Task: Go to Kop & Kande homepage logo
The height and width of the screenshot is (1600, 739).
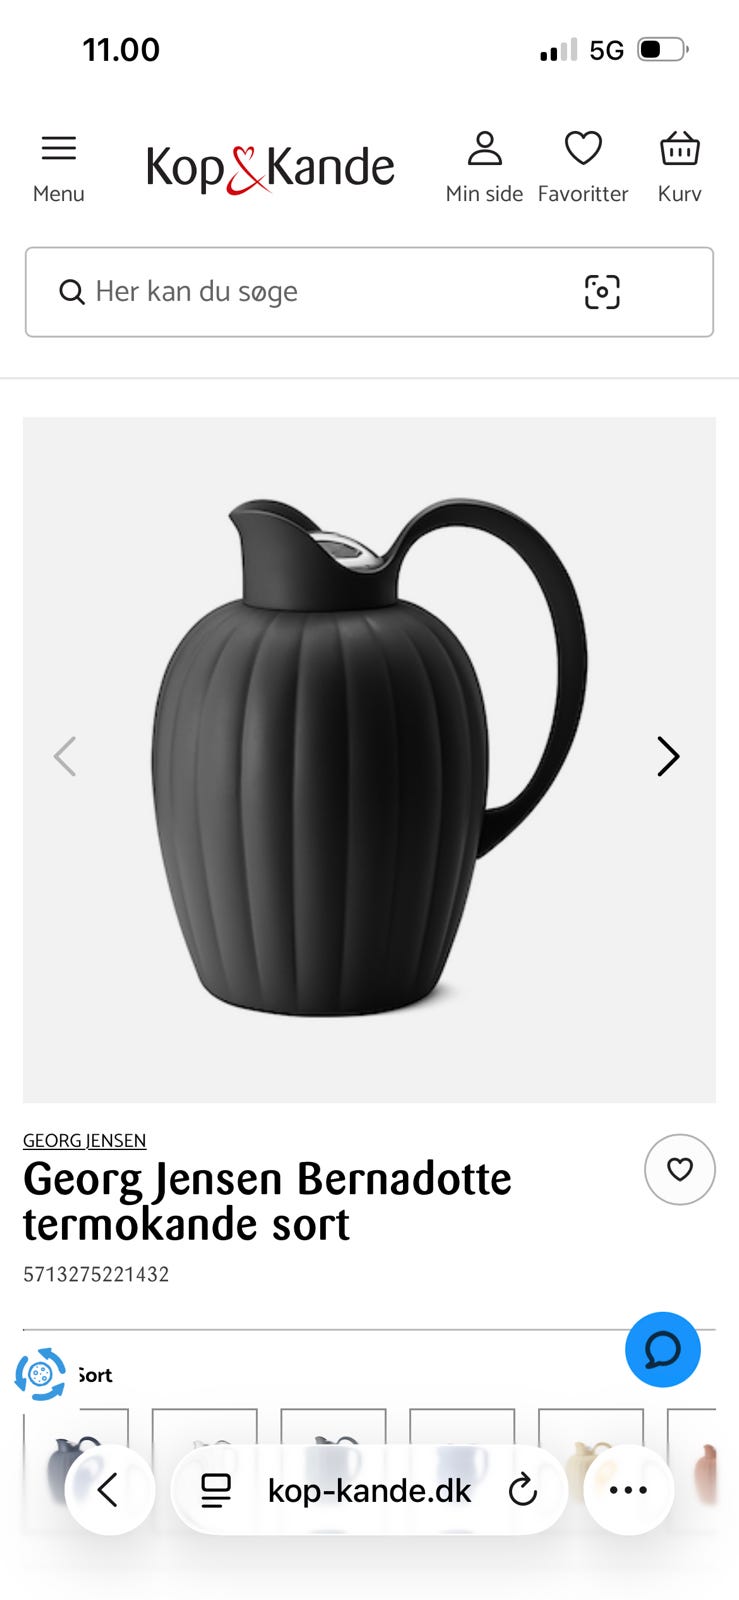Action: 270,168
